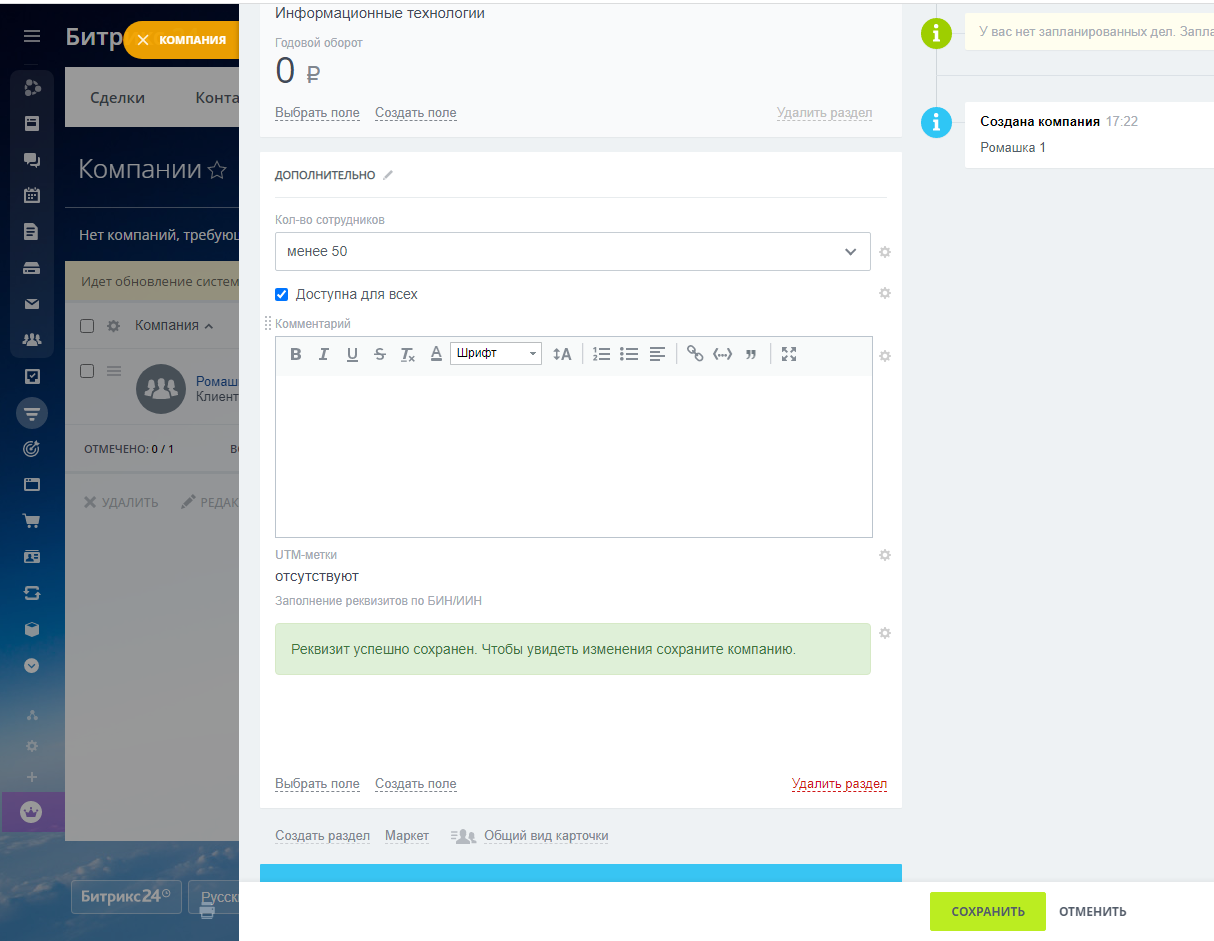Expand more sidebar items chevron
This screenshot has height=941, width=1214.
point(32,665)
